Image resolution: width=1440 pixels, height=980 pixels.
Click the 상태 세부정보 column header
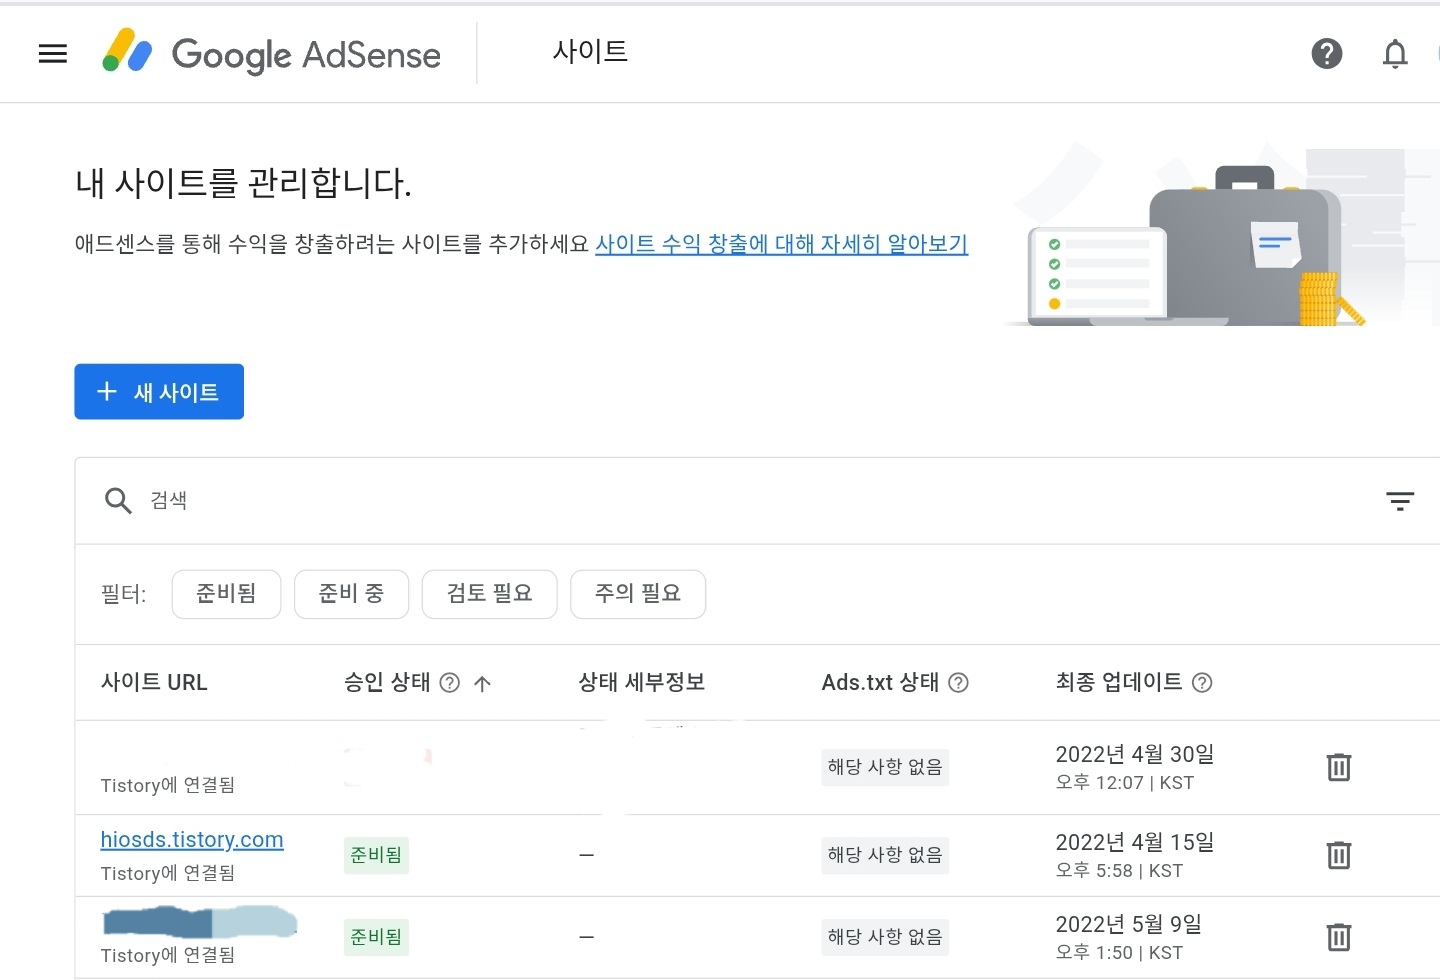pyautogui.click(x=642, y=683)
